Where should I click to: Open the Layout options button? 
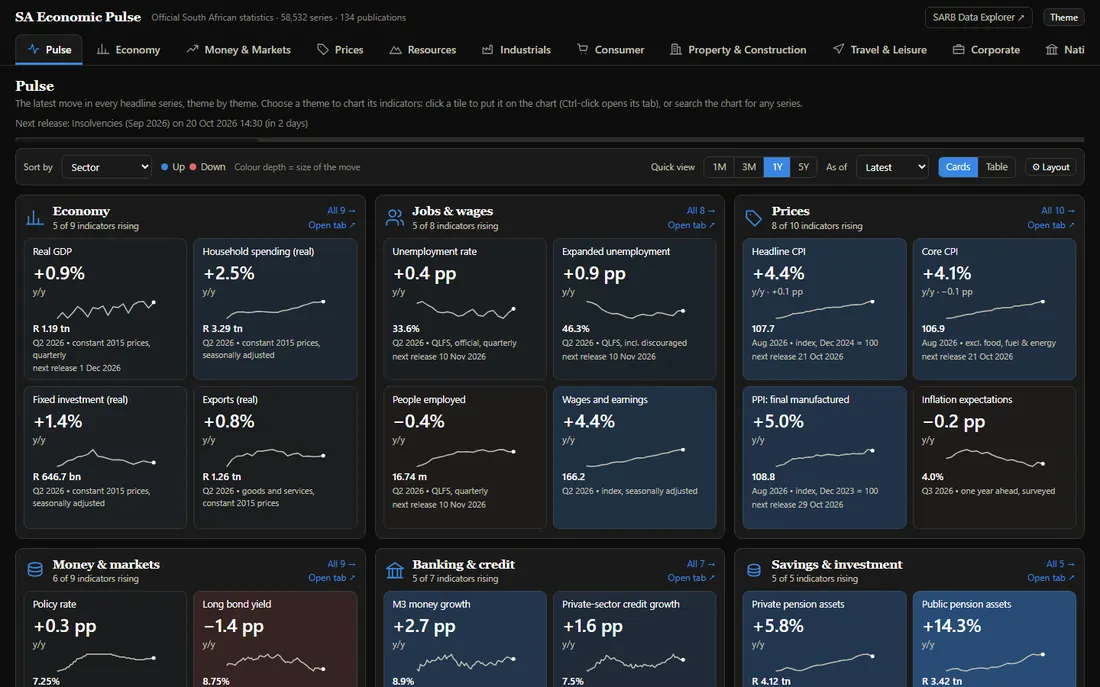coord(1051,167)
